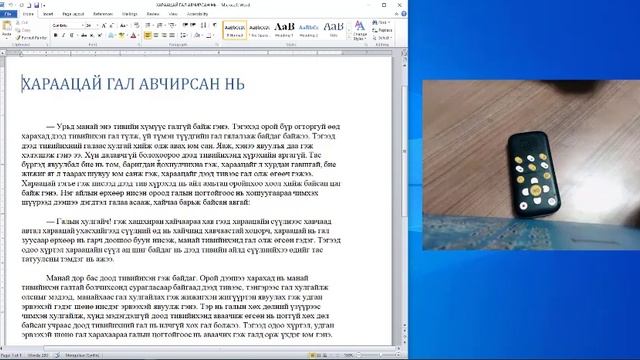Toggle Bold formatting
This screenshot has height=360, width=640.
(56, 36)
